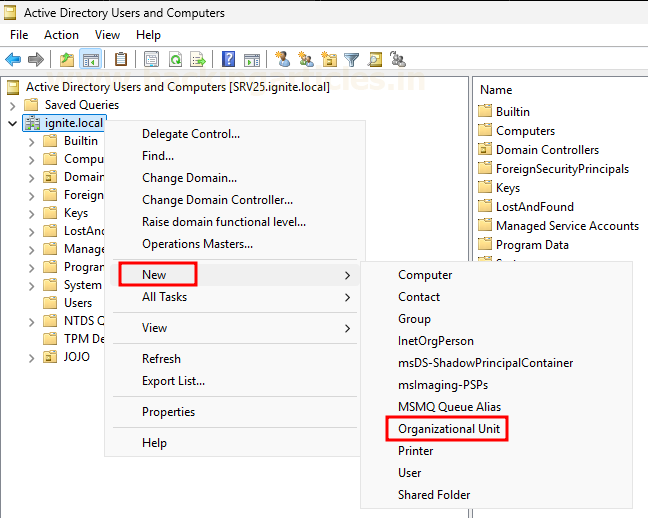Click the JOJO organizational unit folder icon
The image size is (648, 518).
coord(50,357)
